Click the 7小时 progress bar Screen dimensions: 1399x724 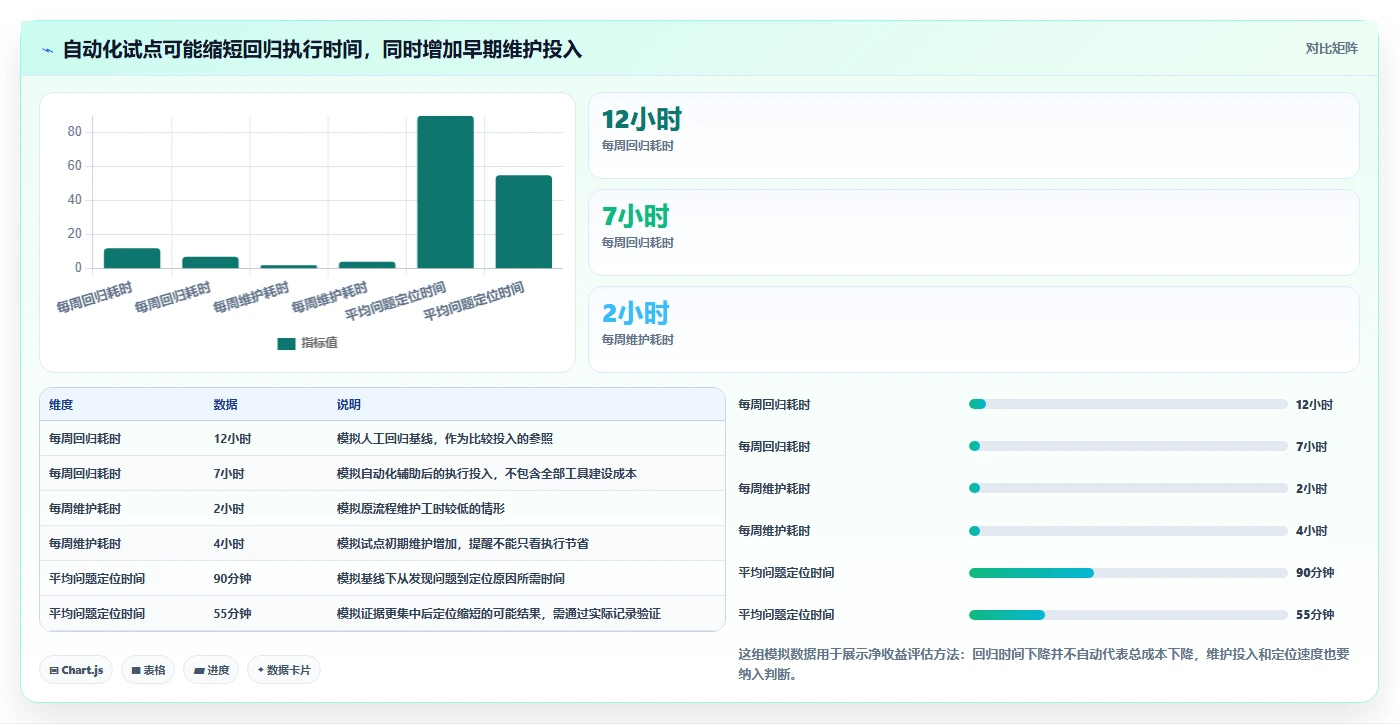pyautogui.click(x=1128, y=446)
